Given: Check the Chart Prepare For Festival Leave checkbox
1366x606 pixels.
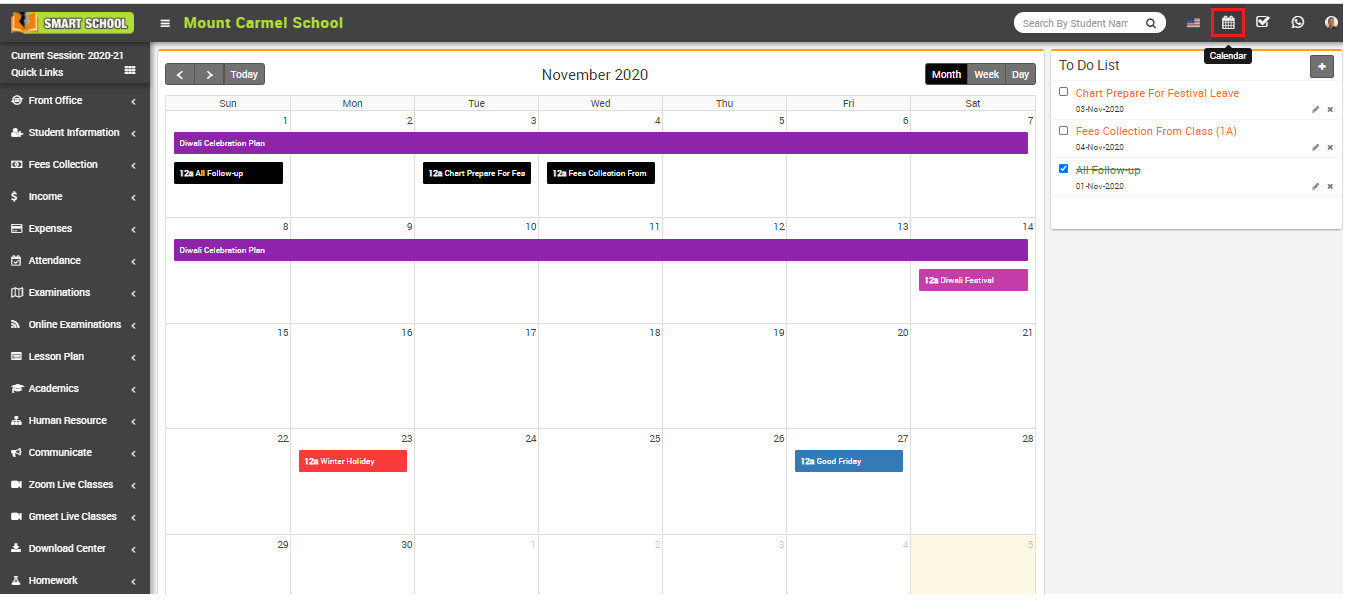Looking at the screenshot, I should tap(1064, 92).
